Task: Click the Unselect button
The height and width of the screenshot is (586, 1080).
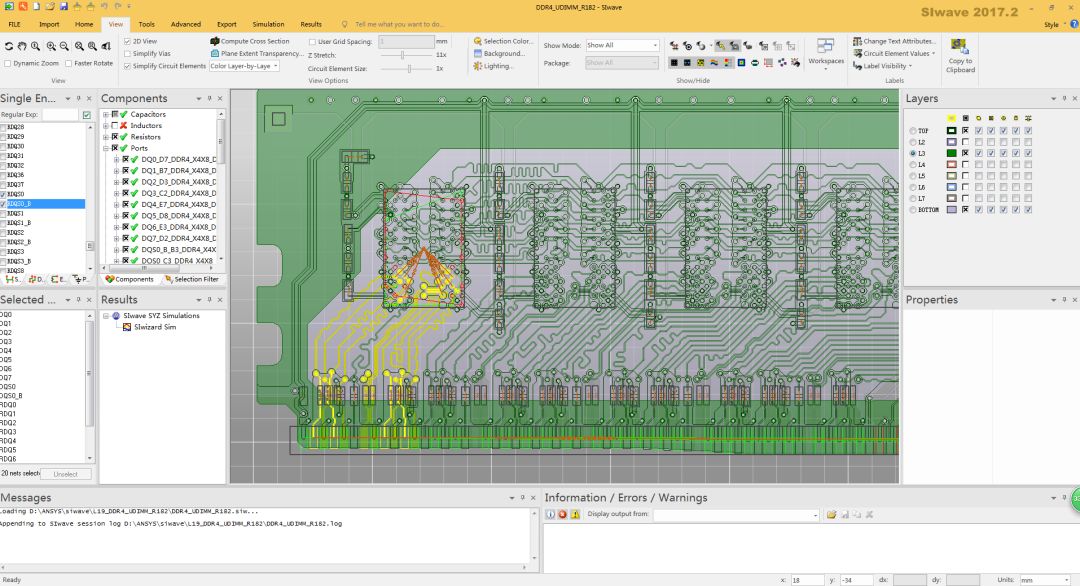Action: pyautogui.click(x=65, y=474)
